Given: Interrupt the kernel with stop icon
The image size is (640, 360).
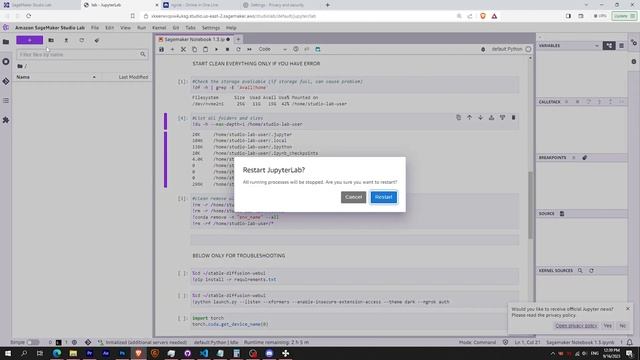Looking at the screenshot, I should click(x=227, y=49).
